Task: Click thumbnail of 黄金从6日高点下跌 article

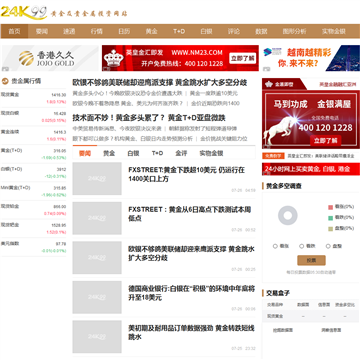Action: pos(97,218)
